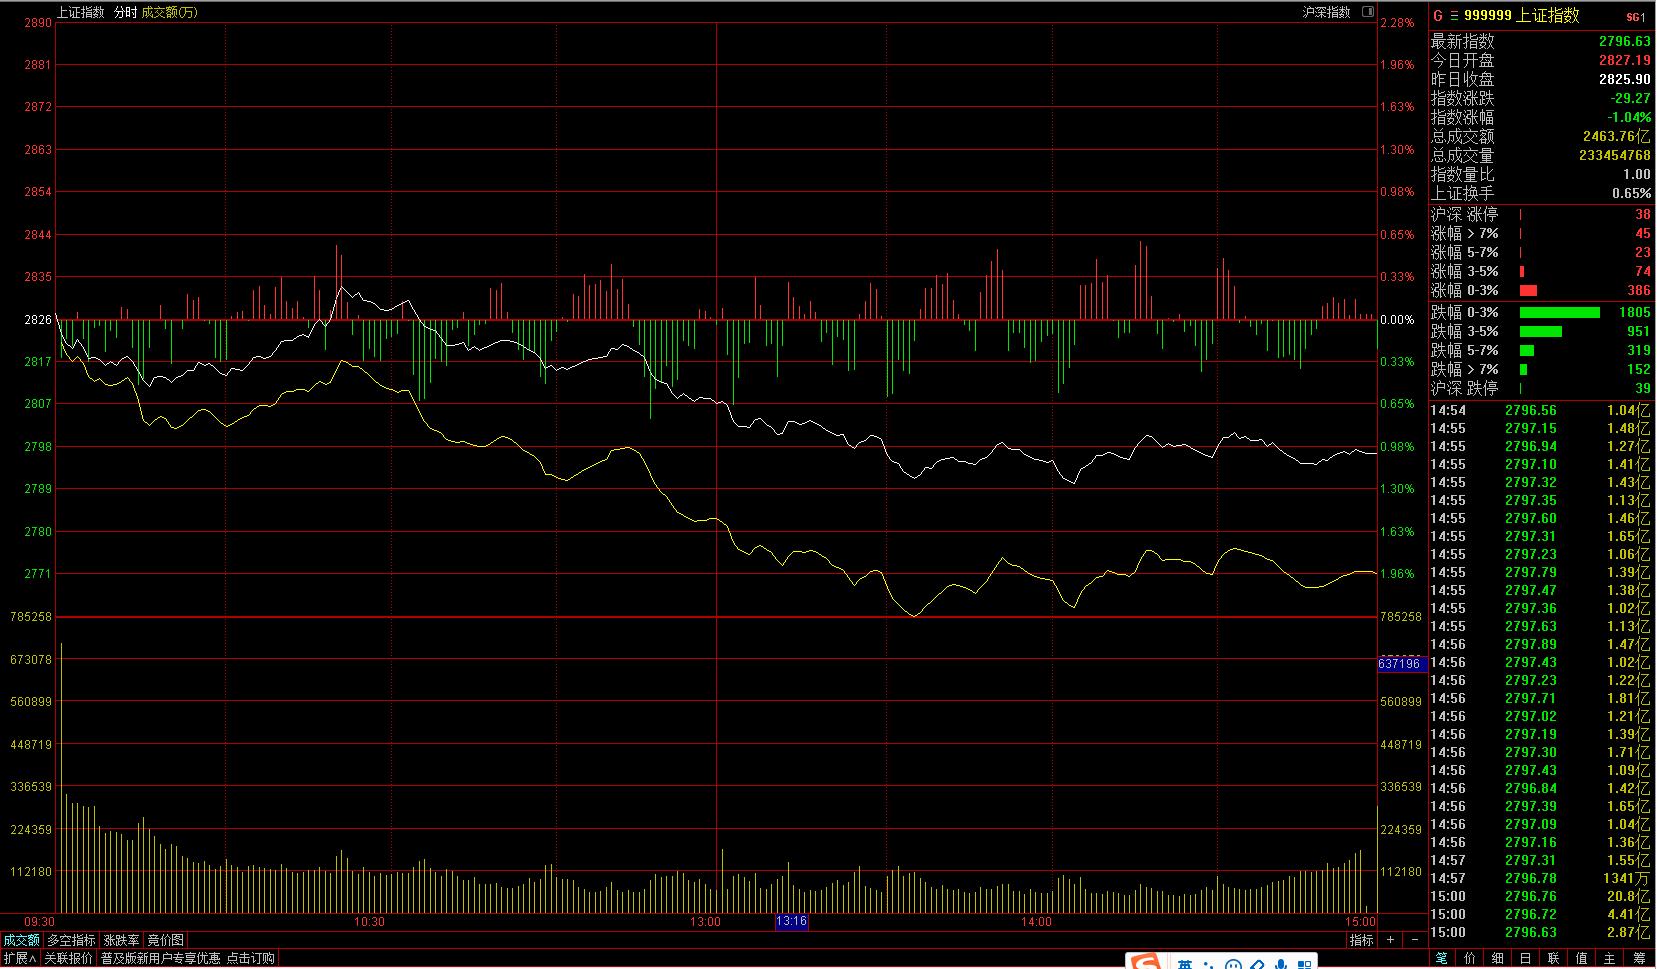Open the Sogou toolbox grid icon
This screenshot has width=1657, height=969.
tap(1305, 964)
